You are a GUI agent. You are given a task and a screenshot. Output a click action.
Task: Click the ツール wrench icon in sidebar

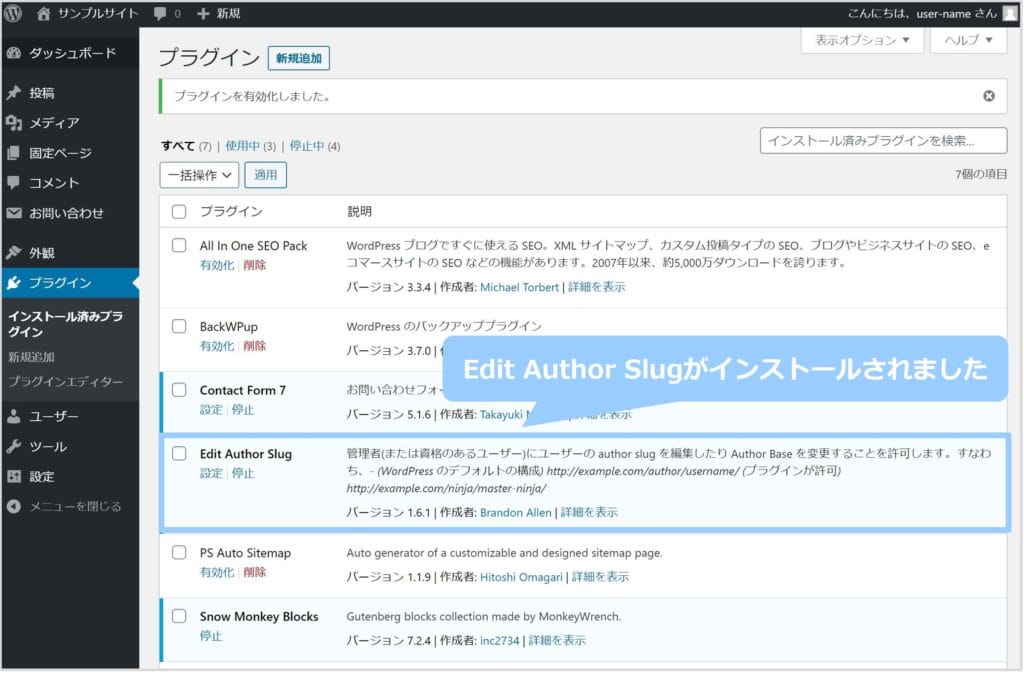pyautogui.click(x=14, y=446)
